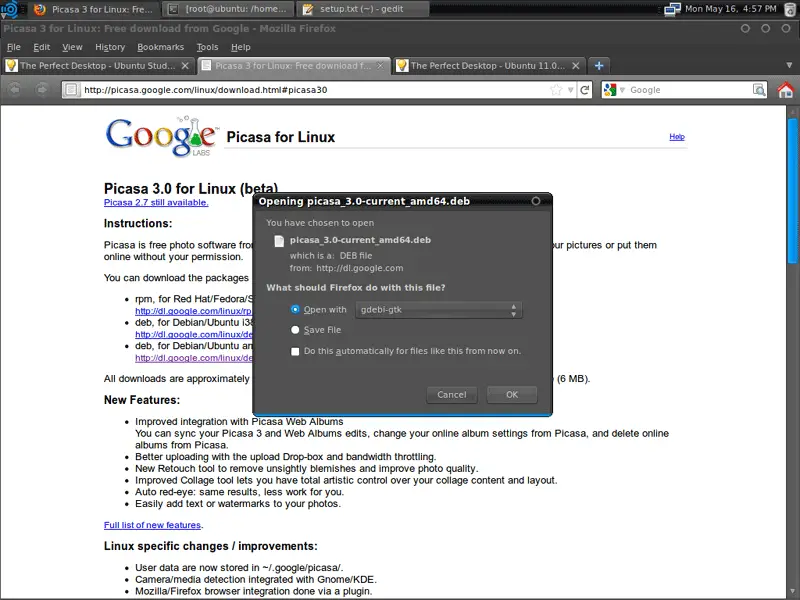Open the gdebi-gtk application dropdown
The image size is (800, 600).
pyautogui.click(x=439, y=310)
